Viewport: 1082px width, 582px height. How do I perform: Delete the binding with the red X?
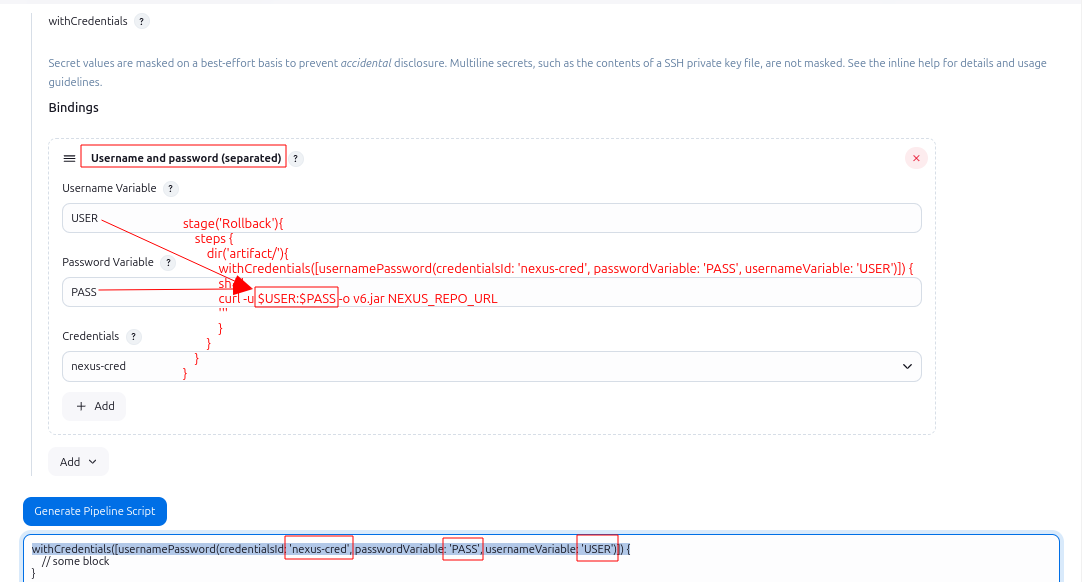coord(916,158)
